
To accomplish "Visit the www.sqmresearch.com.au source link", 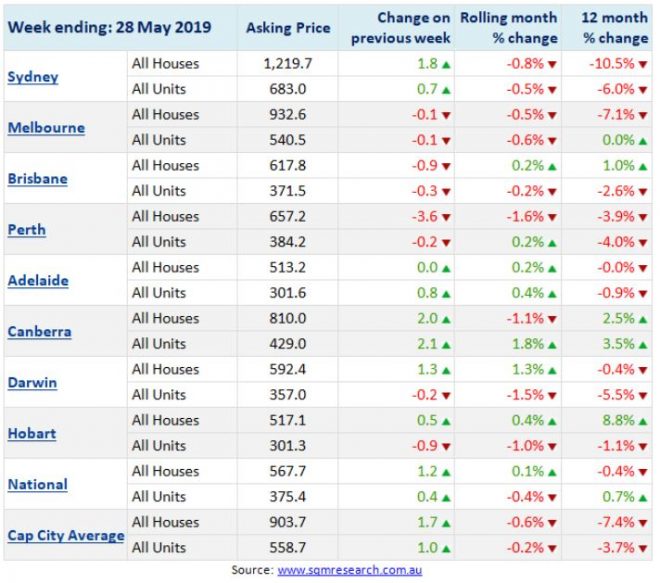I will tap(348, 569).
